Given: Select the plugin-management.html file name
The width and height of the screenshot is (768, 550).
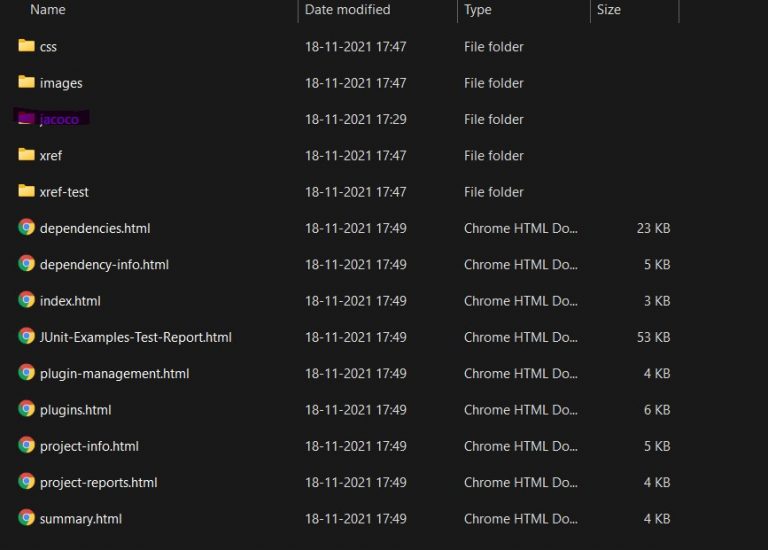Looking at the screenshot, I should click(115, 374).
